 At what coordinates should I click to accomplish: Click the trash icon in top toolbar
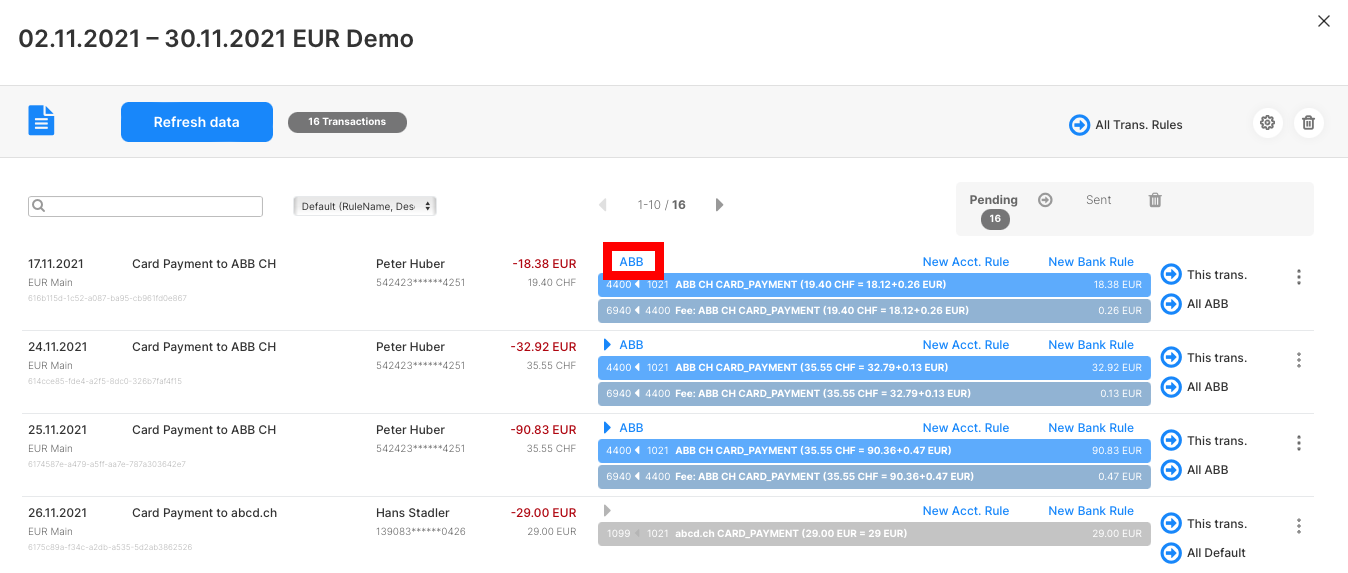[1308, 123]
